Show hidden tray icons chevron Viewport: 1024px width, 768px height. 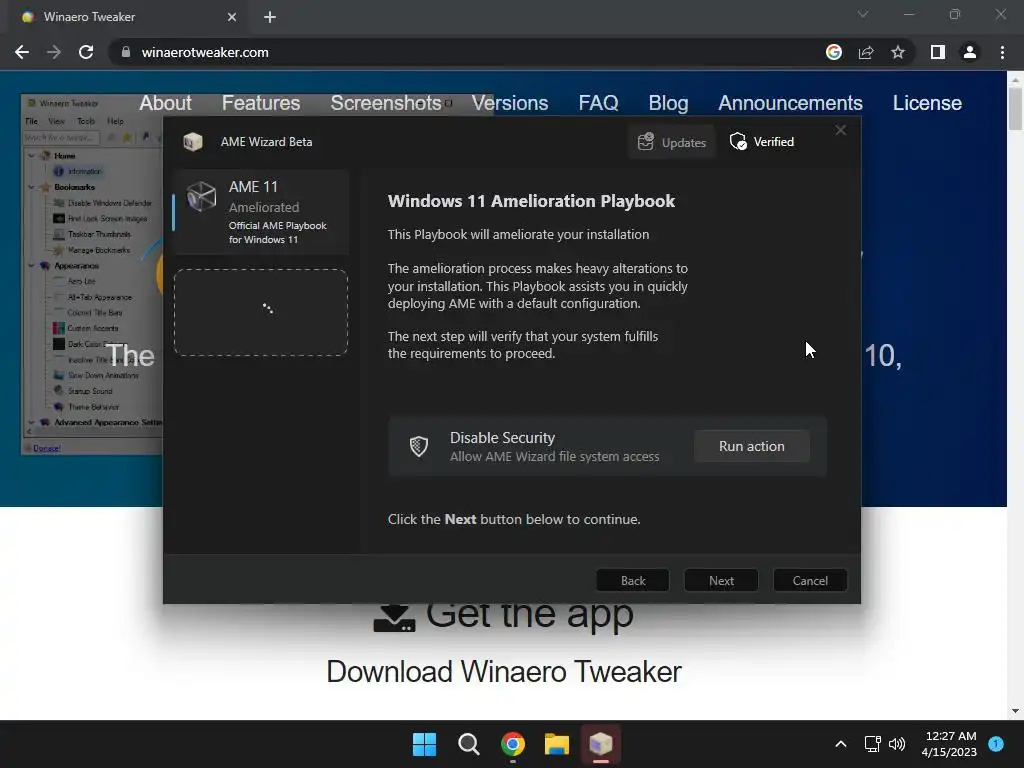pos(840,744)
